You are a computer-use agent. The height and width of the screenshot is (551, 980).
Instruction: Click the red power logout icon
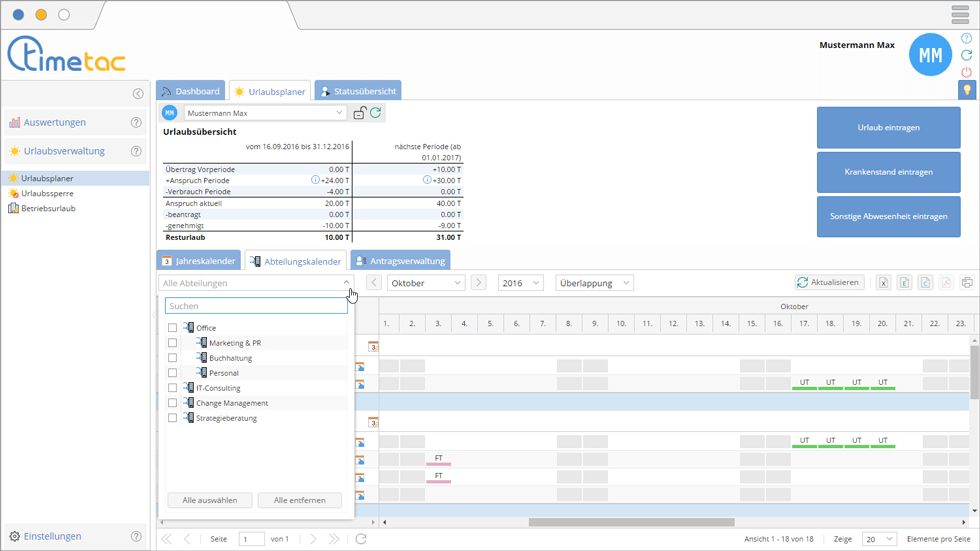966,72
